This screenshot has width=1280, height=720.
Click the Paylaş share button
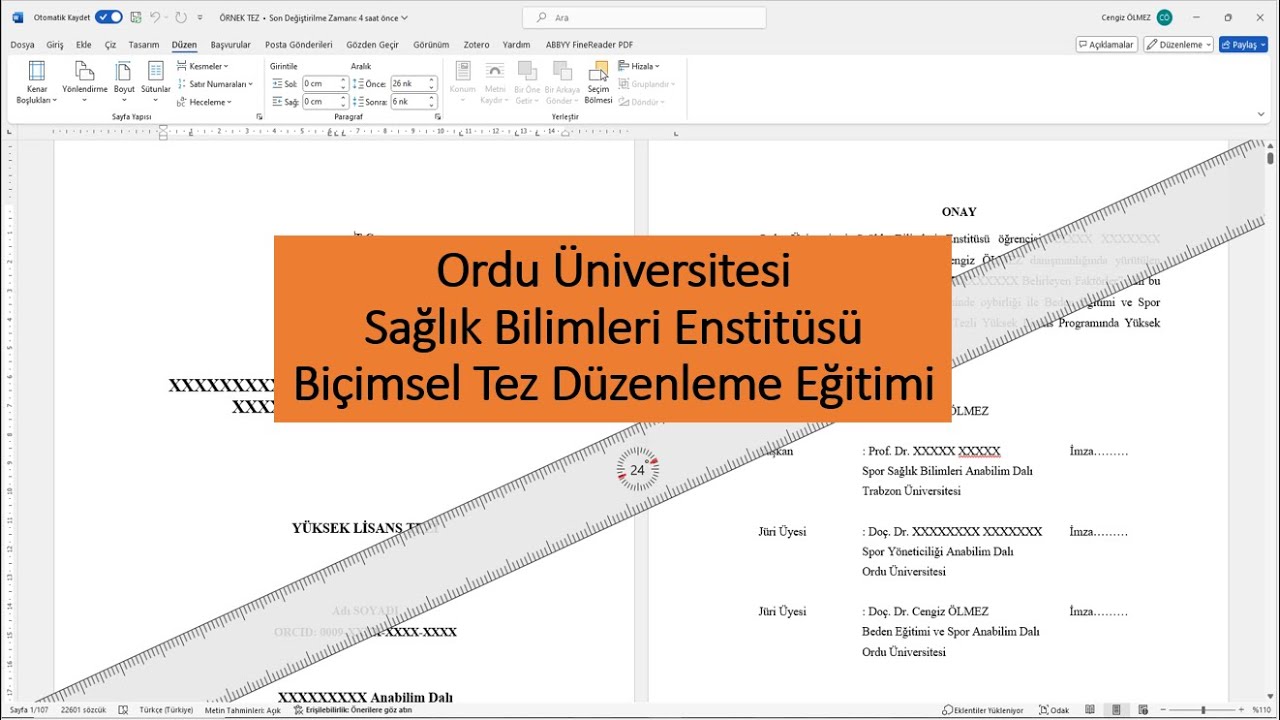[1243, 45]
